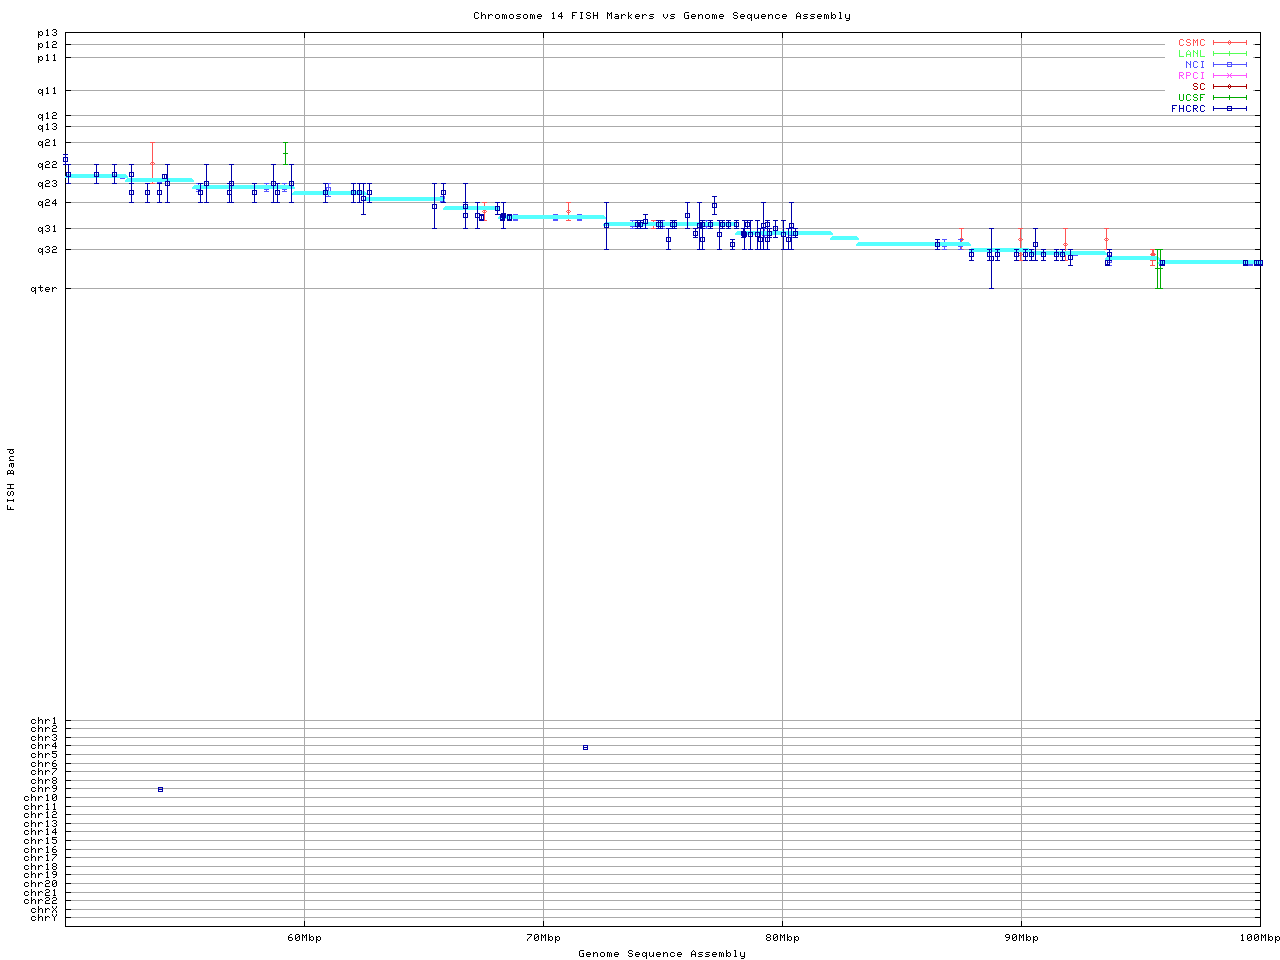
Task: Click the FHCRC legend square marker
Action: pyautogui.click(x=1229, y=109)
